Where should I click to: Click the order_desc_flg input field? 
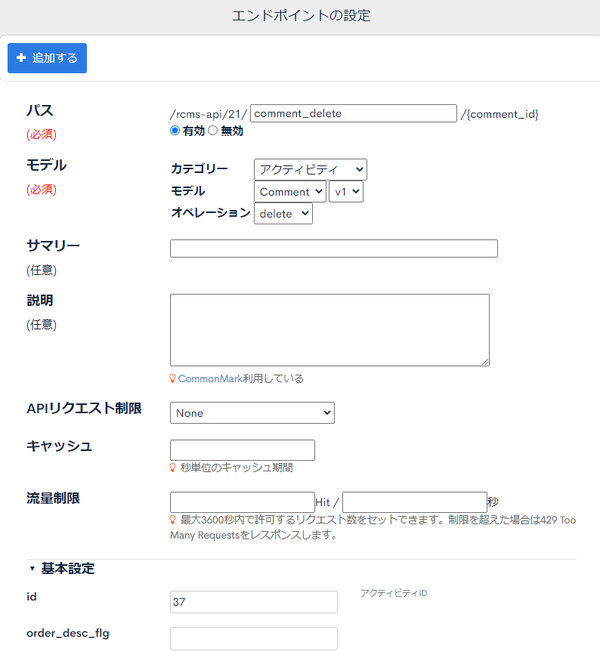click(254, 638)
